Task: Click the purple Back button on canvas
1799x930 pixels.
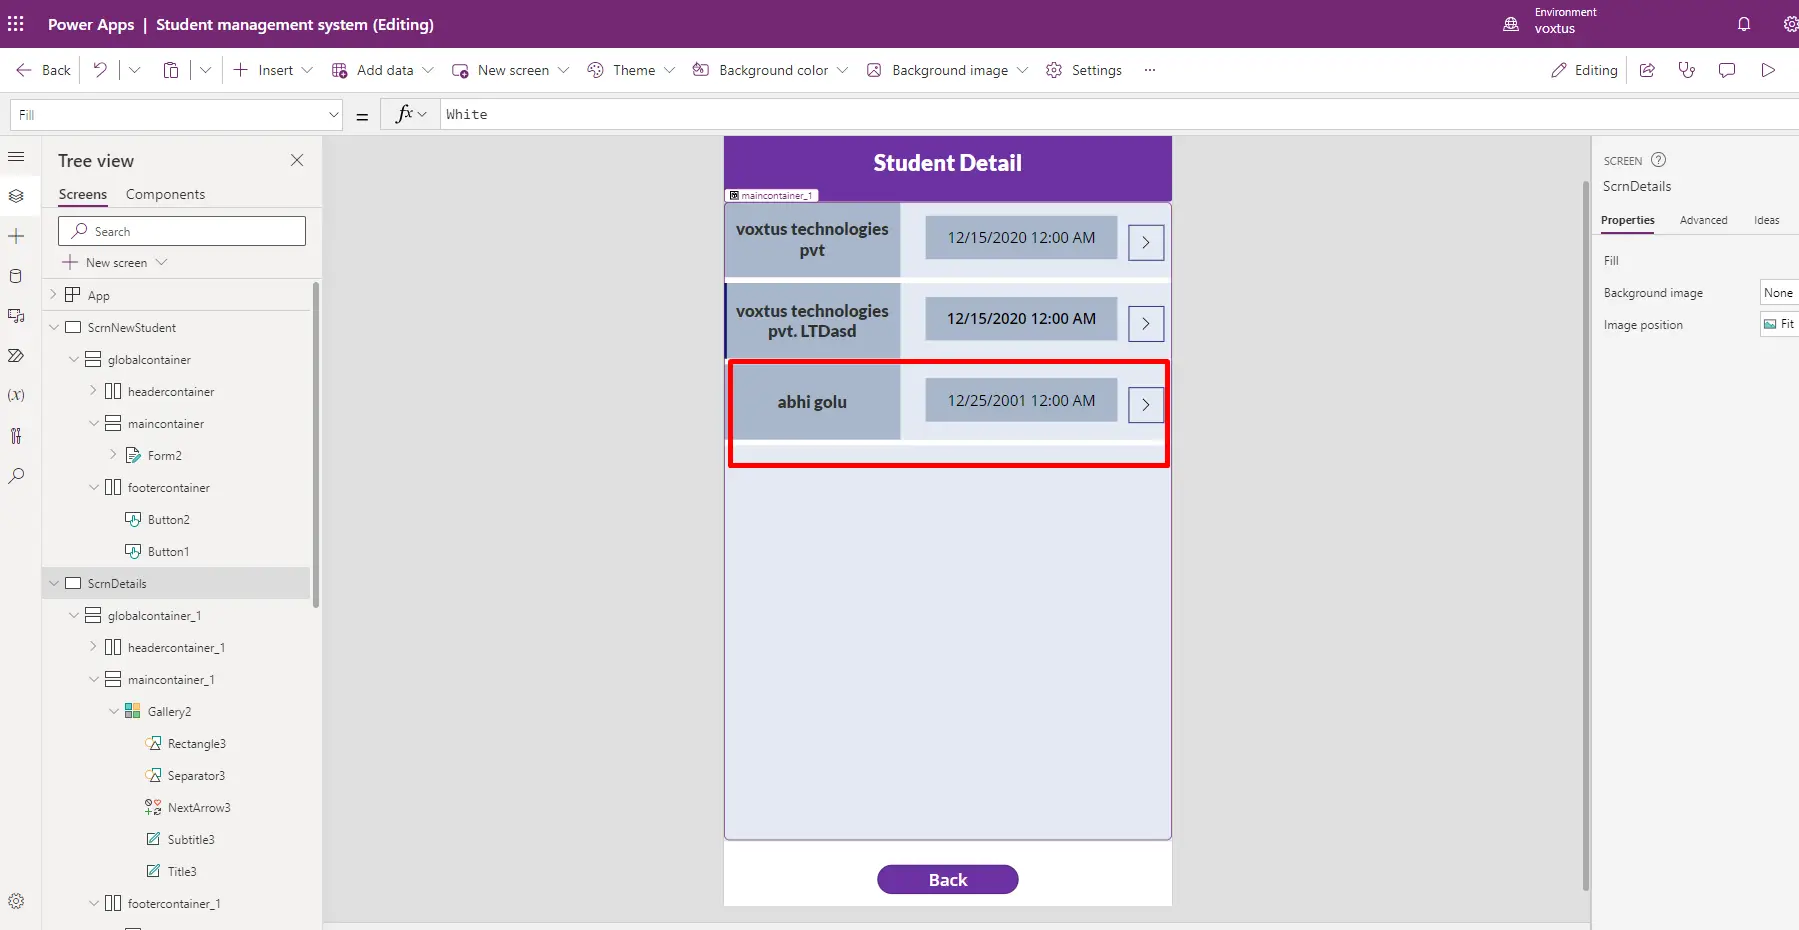Action: tap(947, 880)
